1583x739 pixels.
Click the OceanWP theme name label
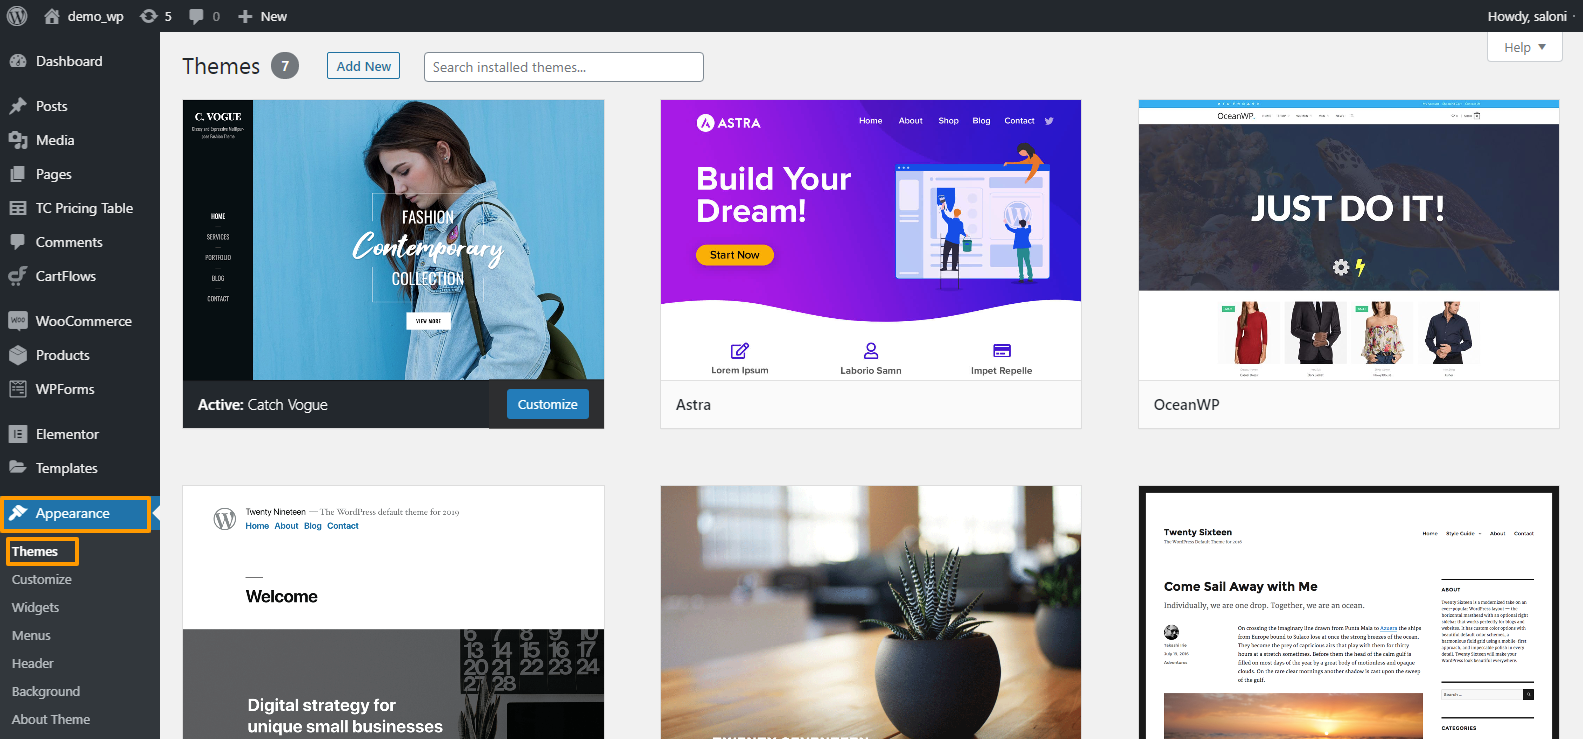pos(1186,405)
